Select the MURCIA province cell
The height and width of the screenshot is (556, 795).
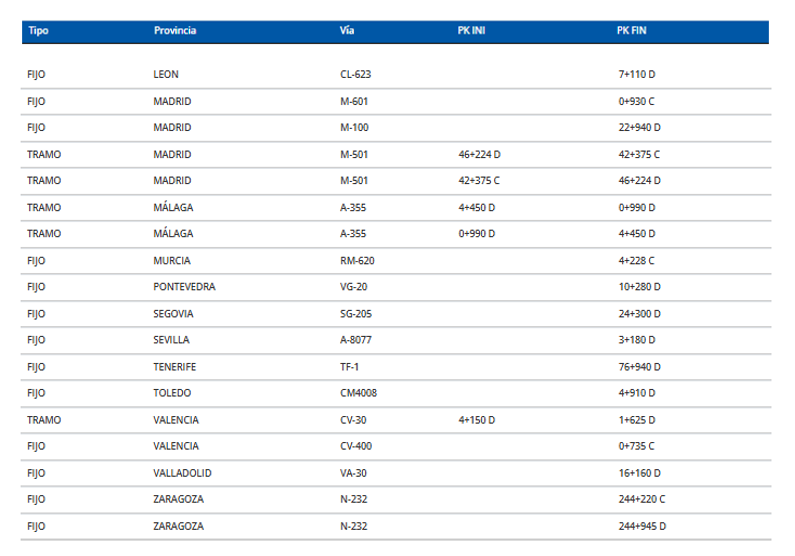point(172,260)
